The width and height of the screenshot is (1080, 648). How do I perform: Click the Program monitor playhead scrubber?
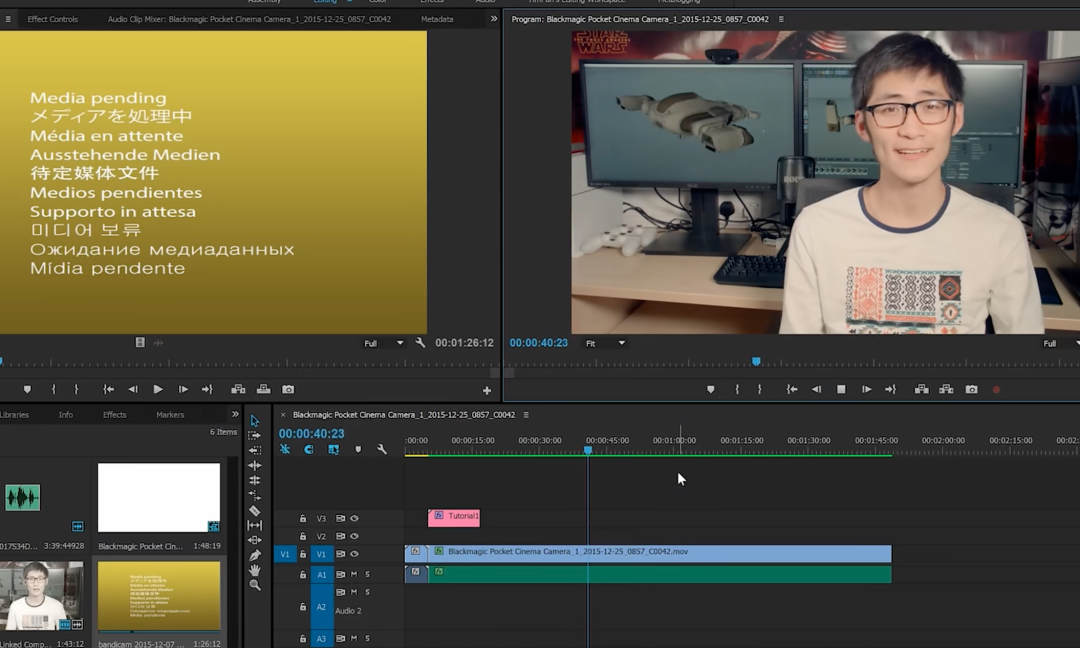pos(756,362)
